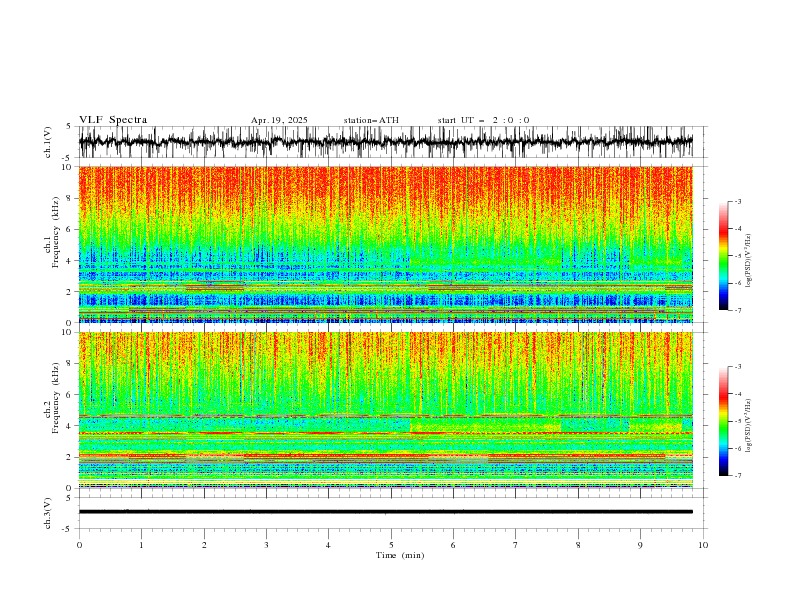Screen dimensions: 792x612
Task: Click the "5" tick on ch.1(V) axis
Action: click(69, 126)
